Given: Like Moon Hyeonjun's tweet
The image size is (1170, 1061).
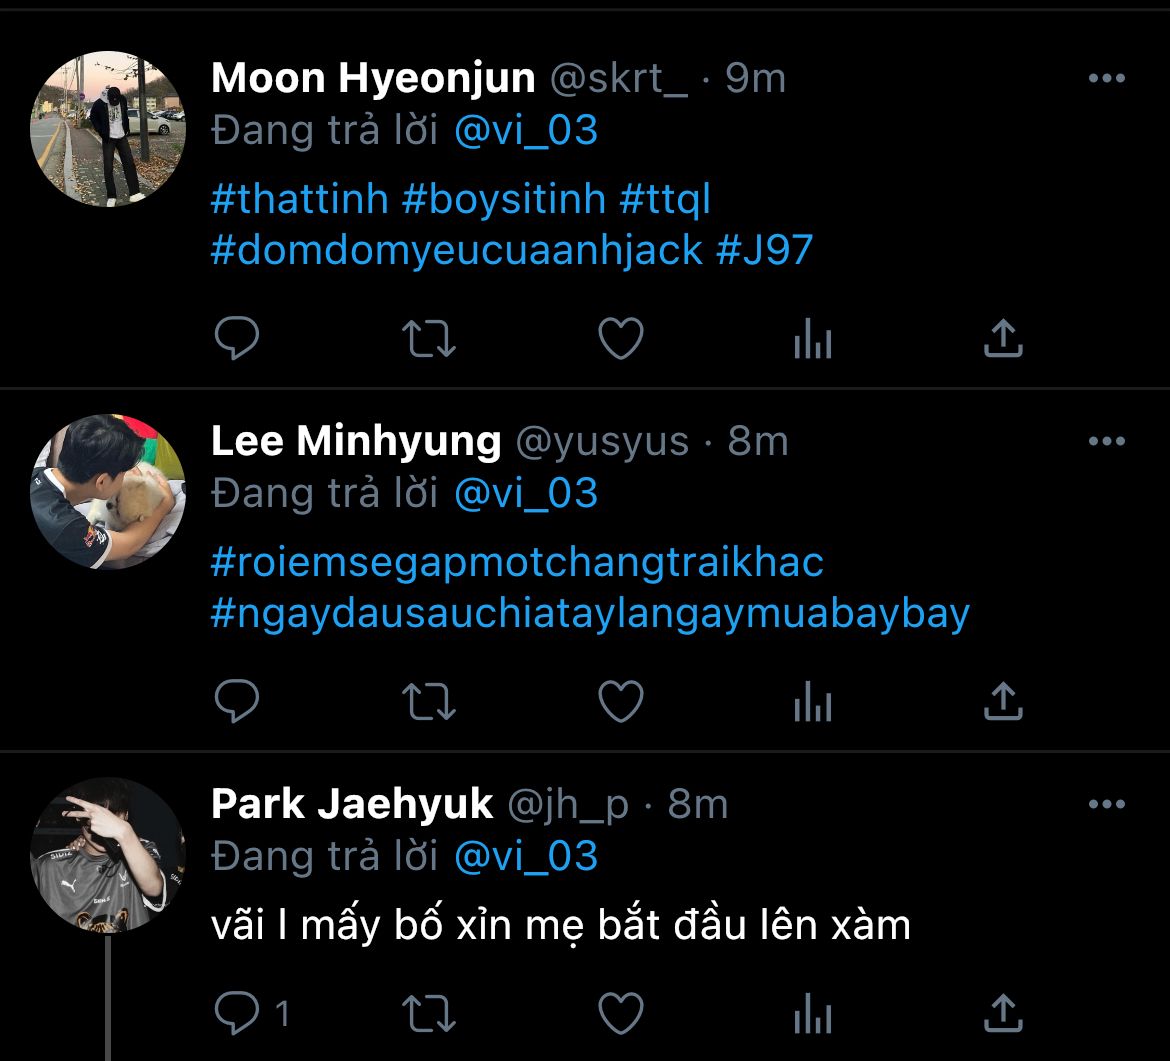Looking at the screenshot, I should click(620, 339).
